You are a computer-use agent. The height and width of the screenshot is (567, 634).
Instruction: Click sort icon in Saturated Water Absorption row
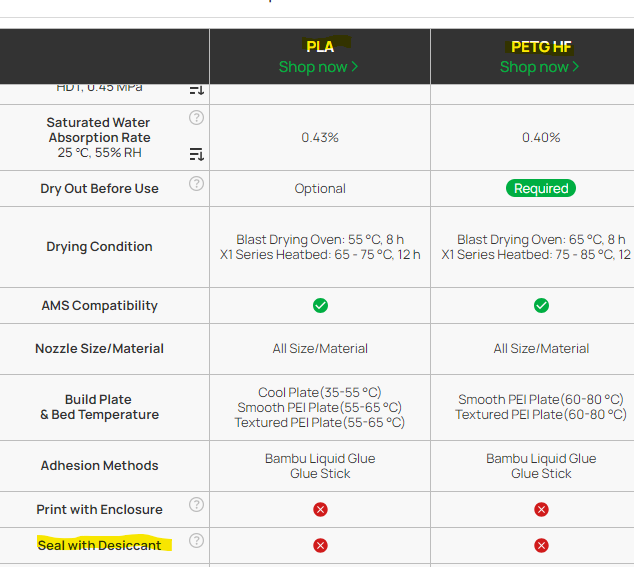(x=196, y=154)
